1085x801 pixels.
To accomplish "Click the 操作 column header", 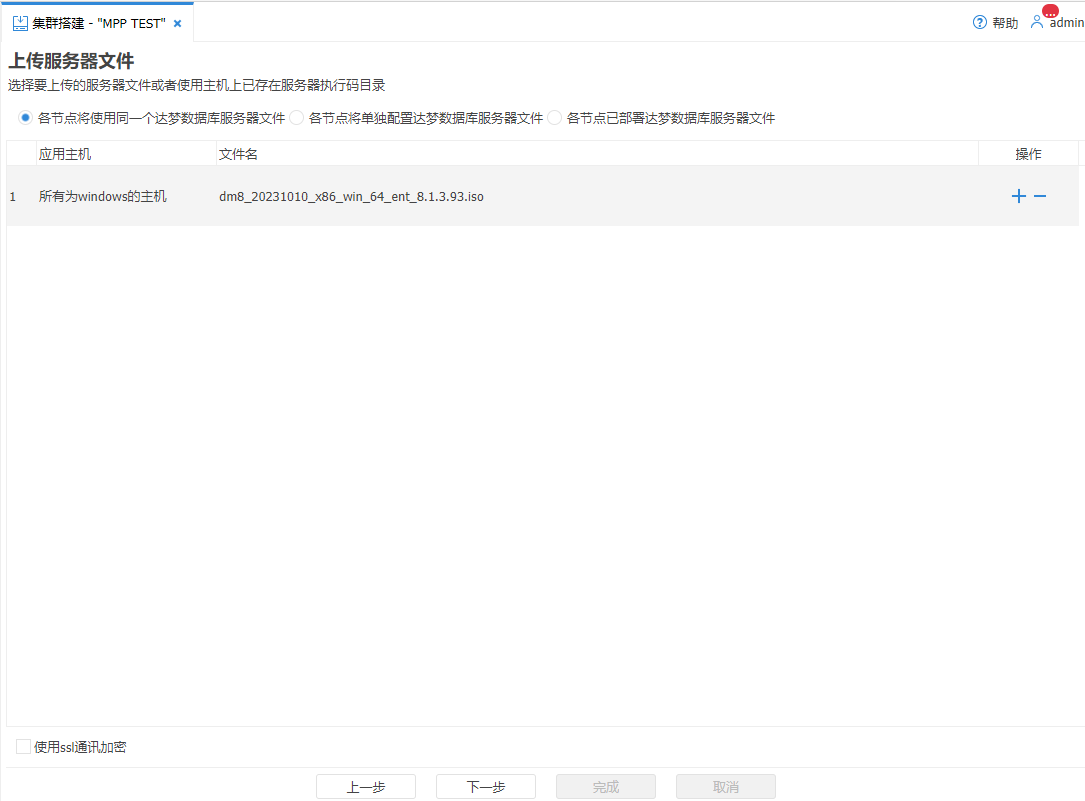I will click(1029, 153).
